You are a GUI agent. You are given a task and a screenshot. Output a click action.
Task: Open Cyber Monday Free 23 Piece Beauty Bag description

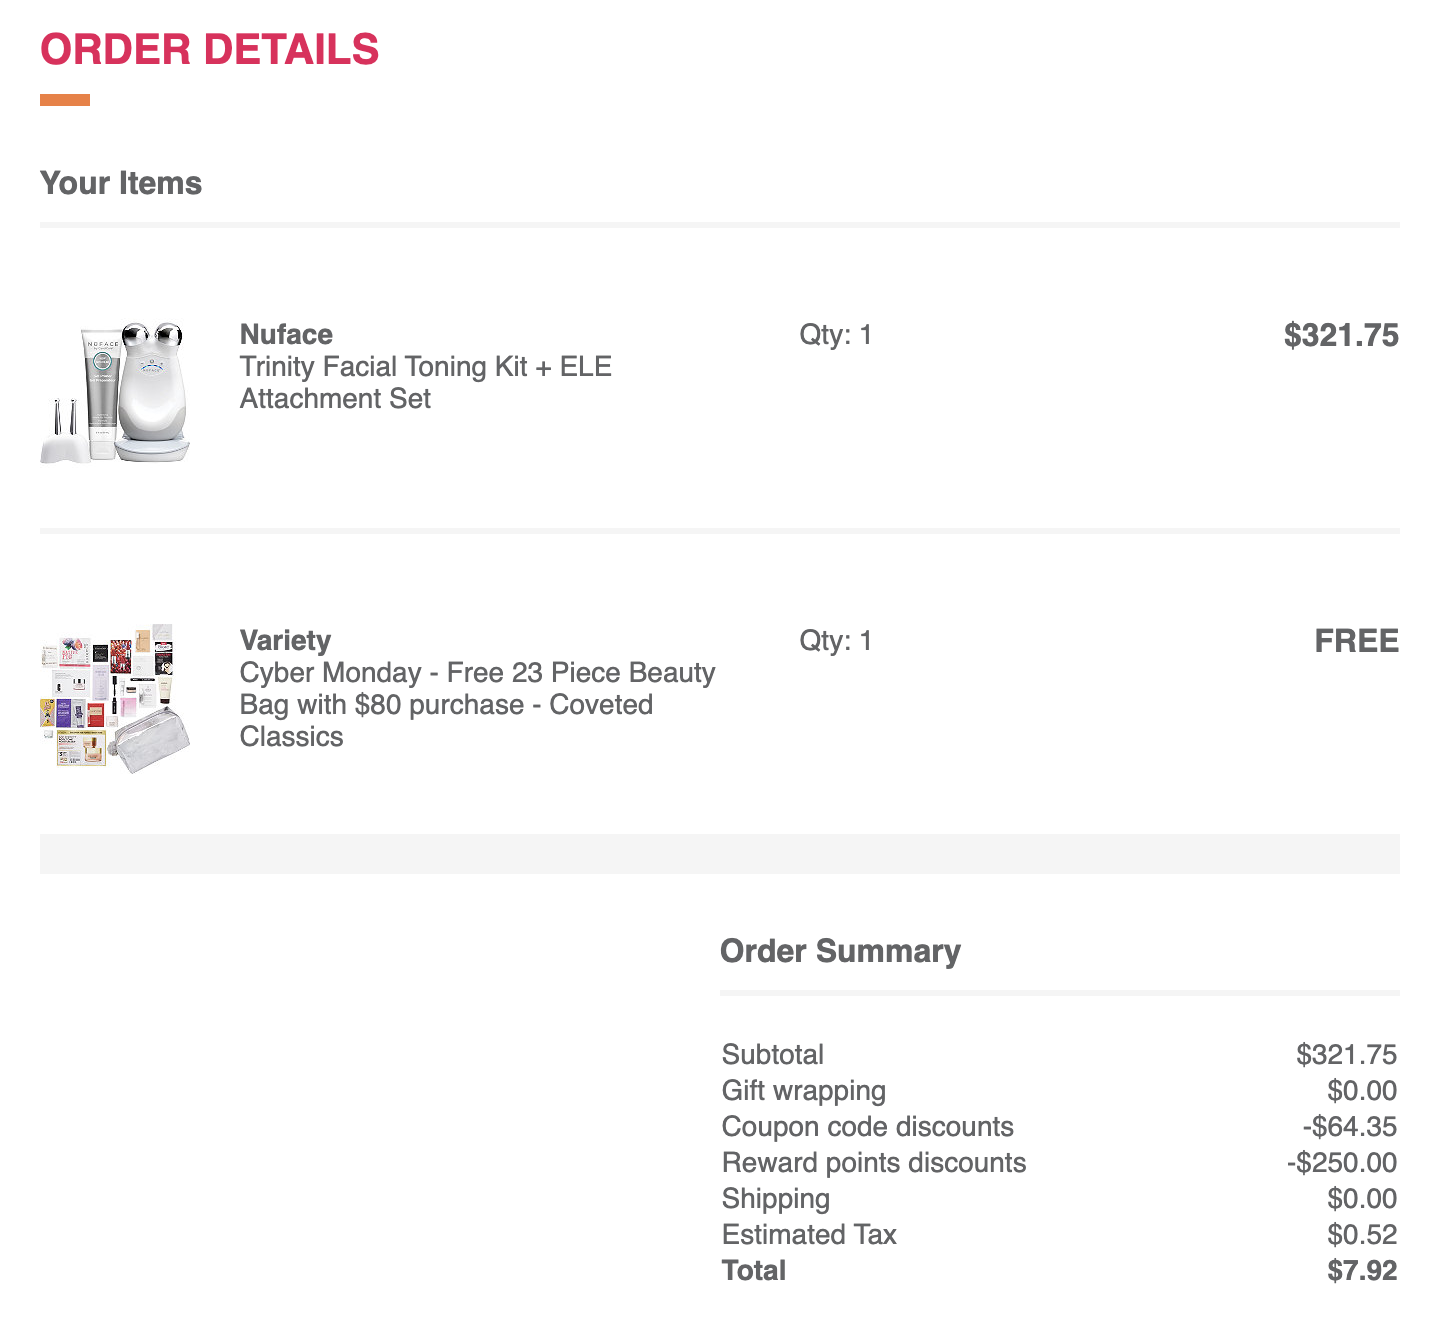tap(477, 705)
